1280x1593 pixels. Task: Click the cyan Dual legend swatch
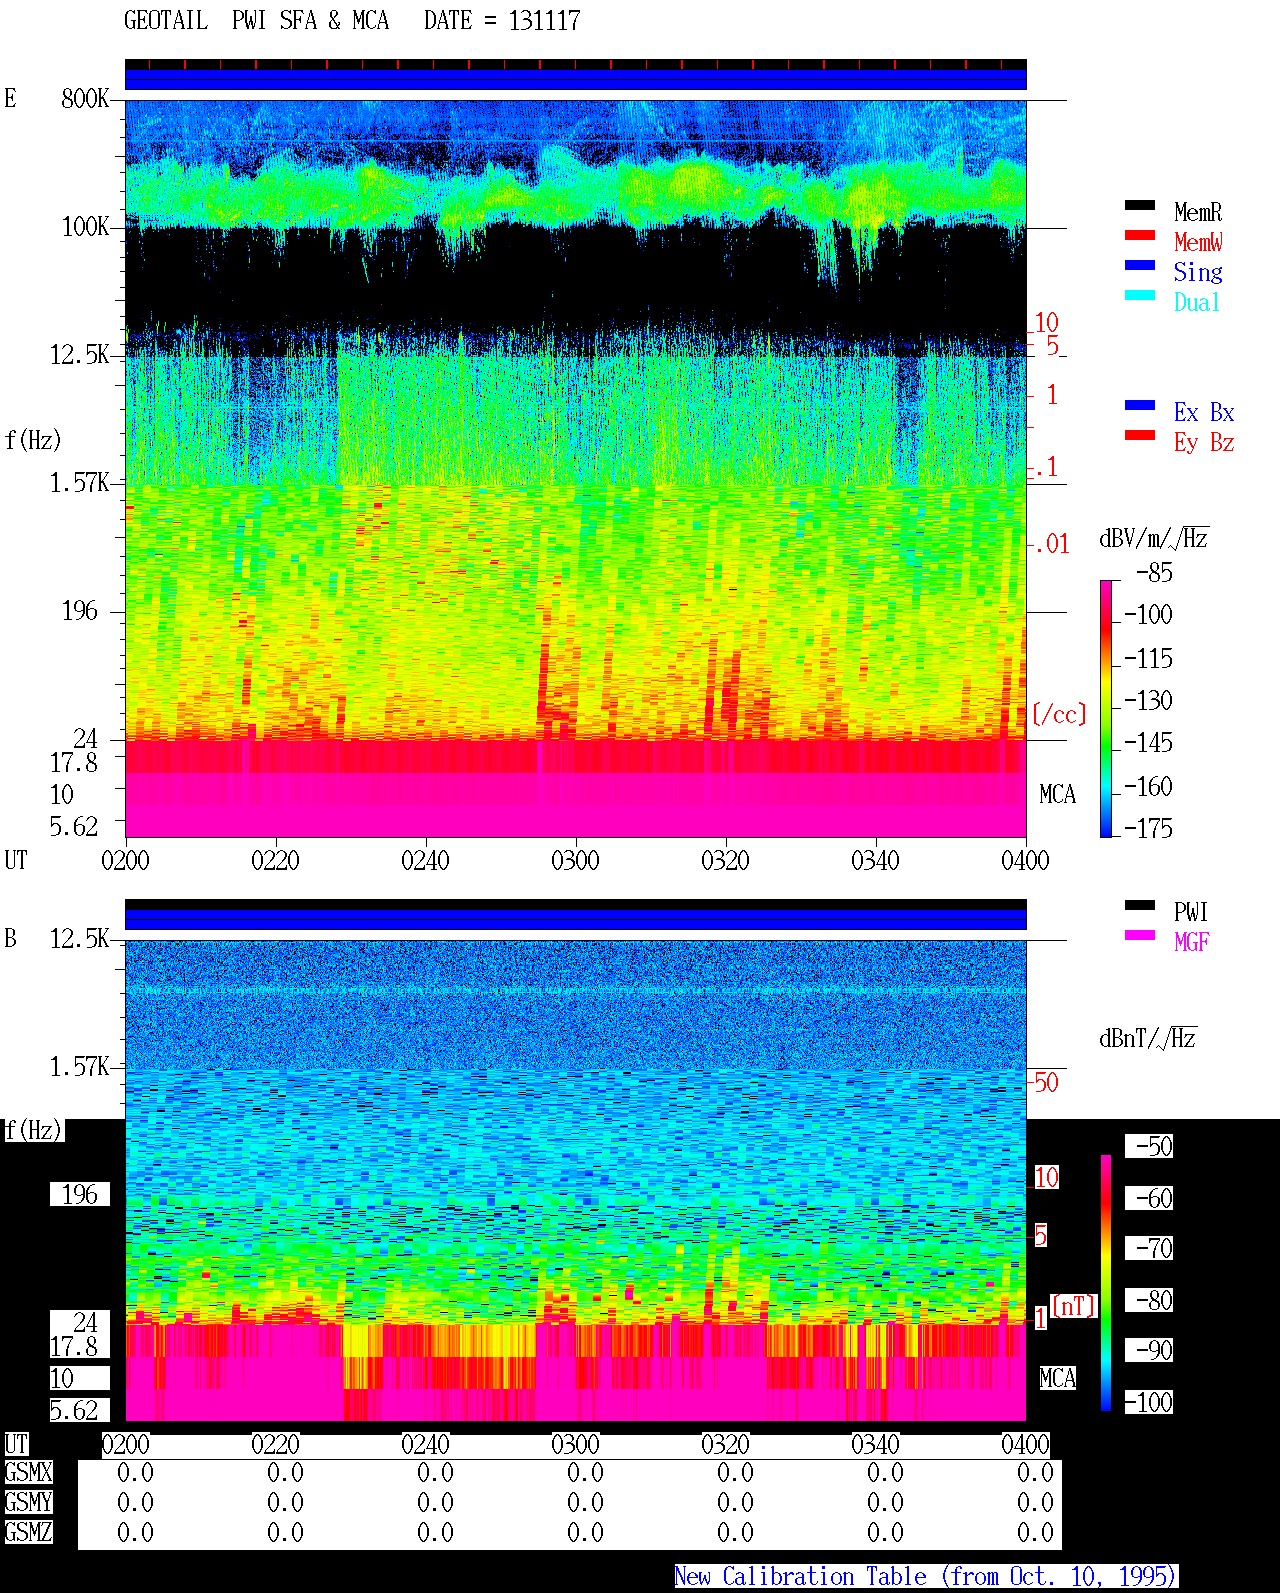1140,296
